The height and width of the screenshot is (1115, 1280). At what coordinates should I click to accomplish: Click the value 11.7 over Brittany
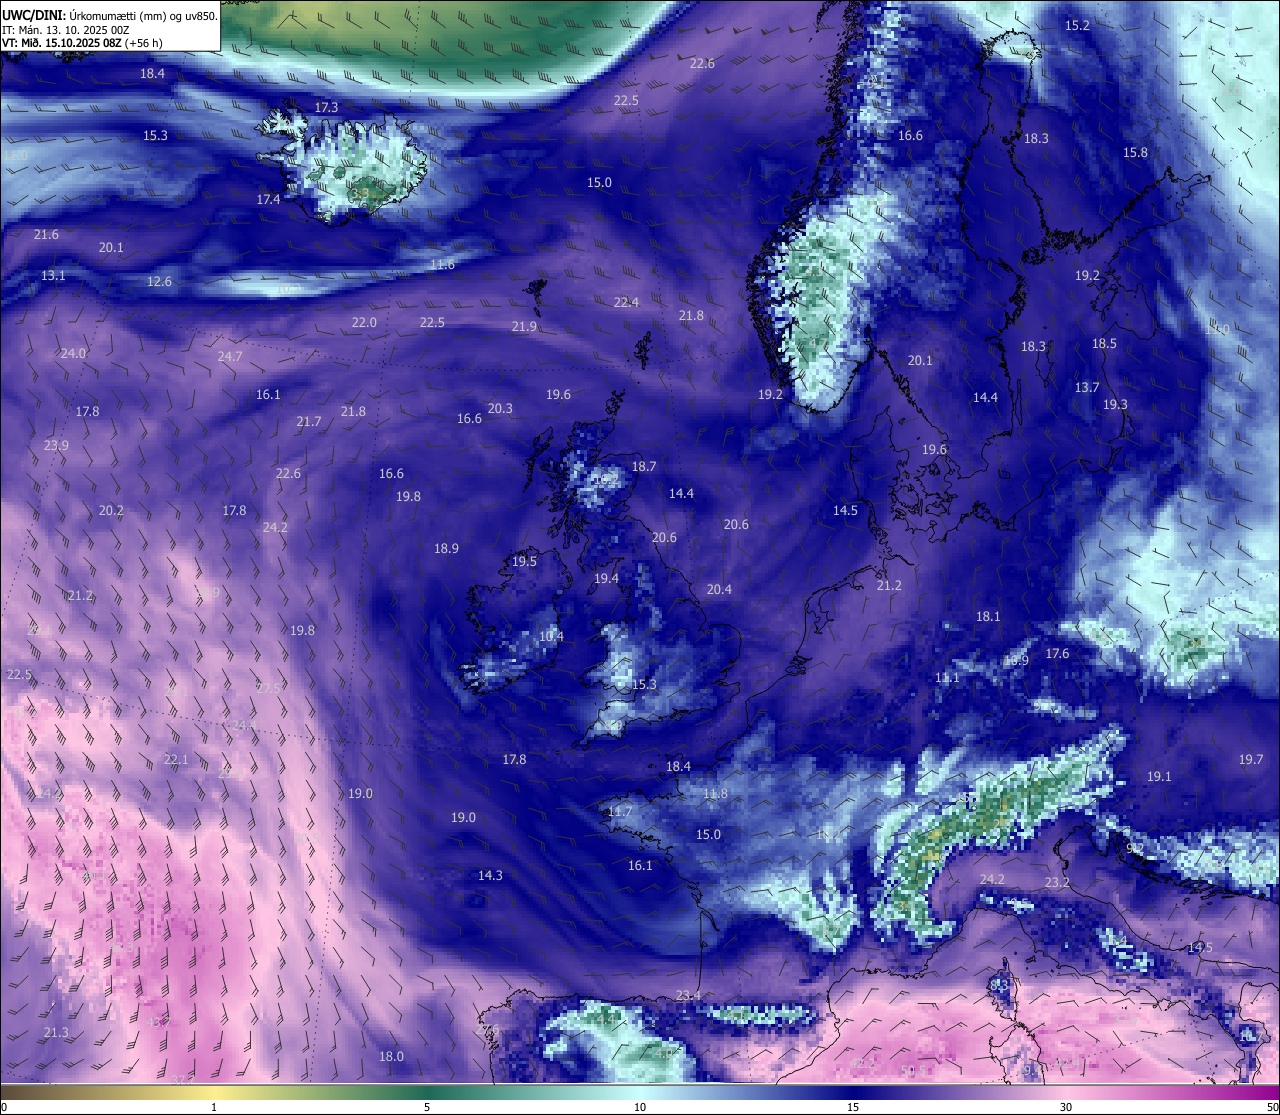[x=620, y=812]
